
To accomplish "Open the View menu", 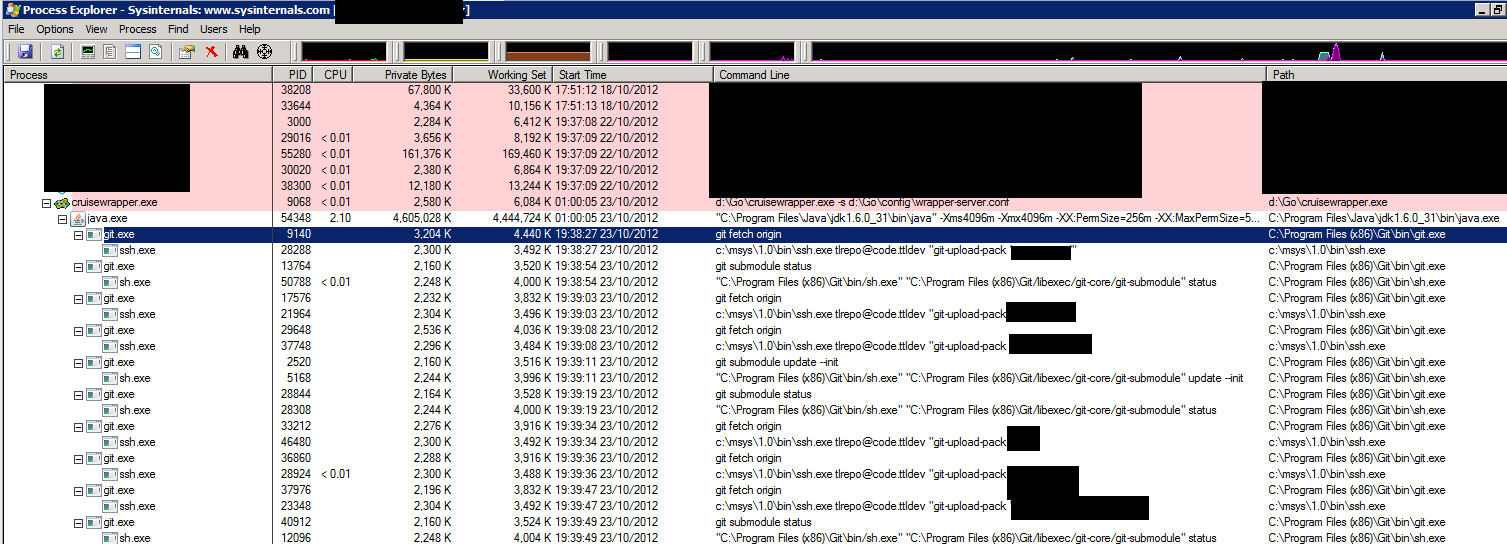I will click(96, 29).
